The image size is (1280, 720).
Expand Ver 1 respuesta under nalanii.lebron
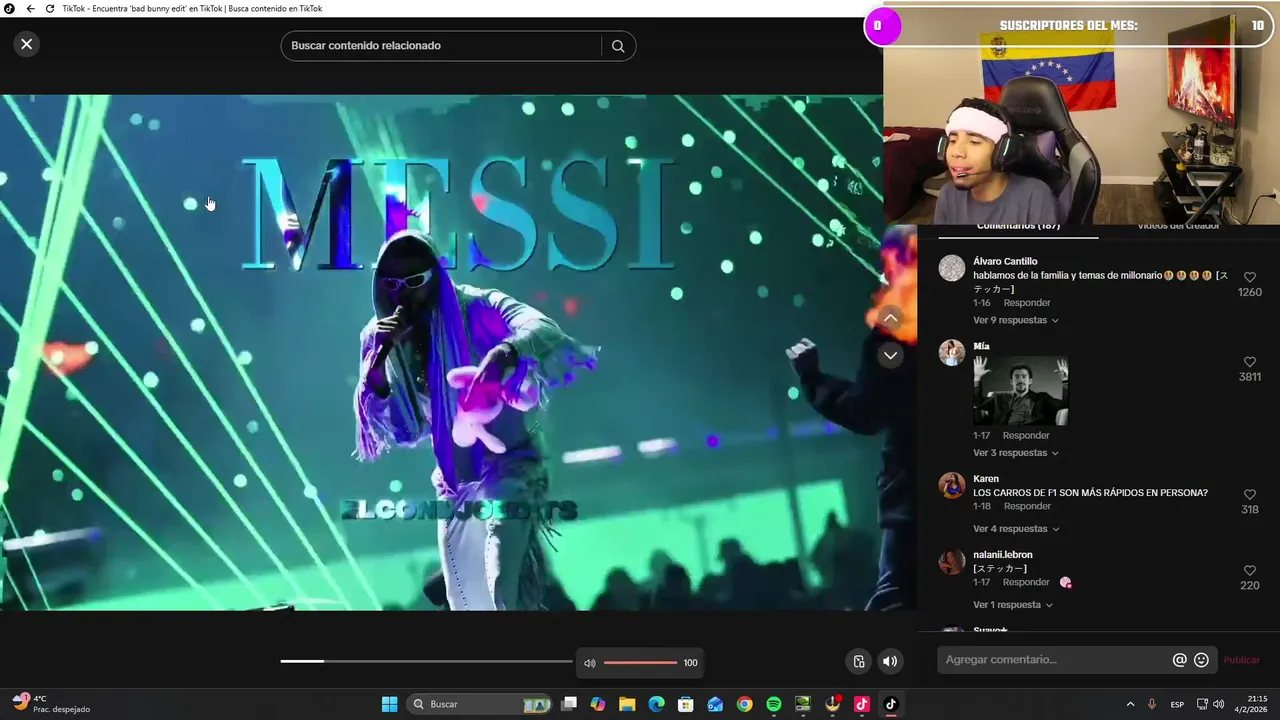pos(1012,605)
